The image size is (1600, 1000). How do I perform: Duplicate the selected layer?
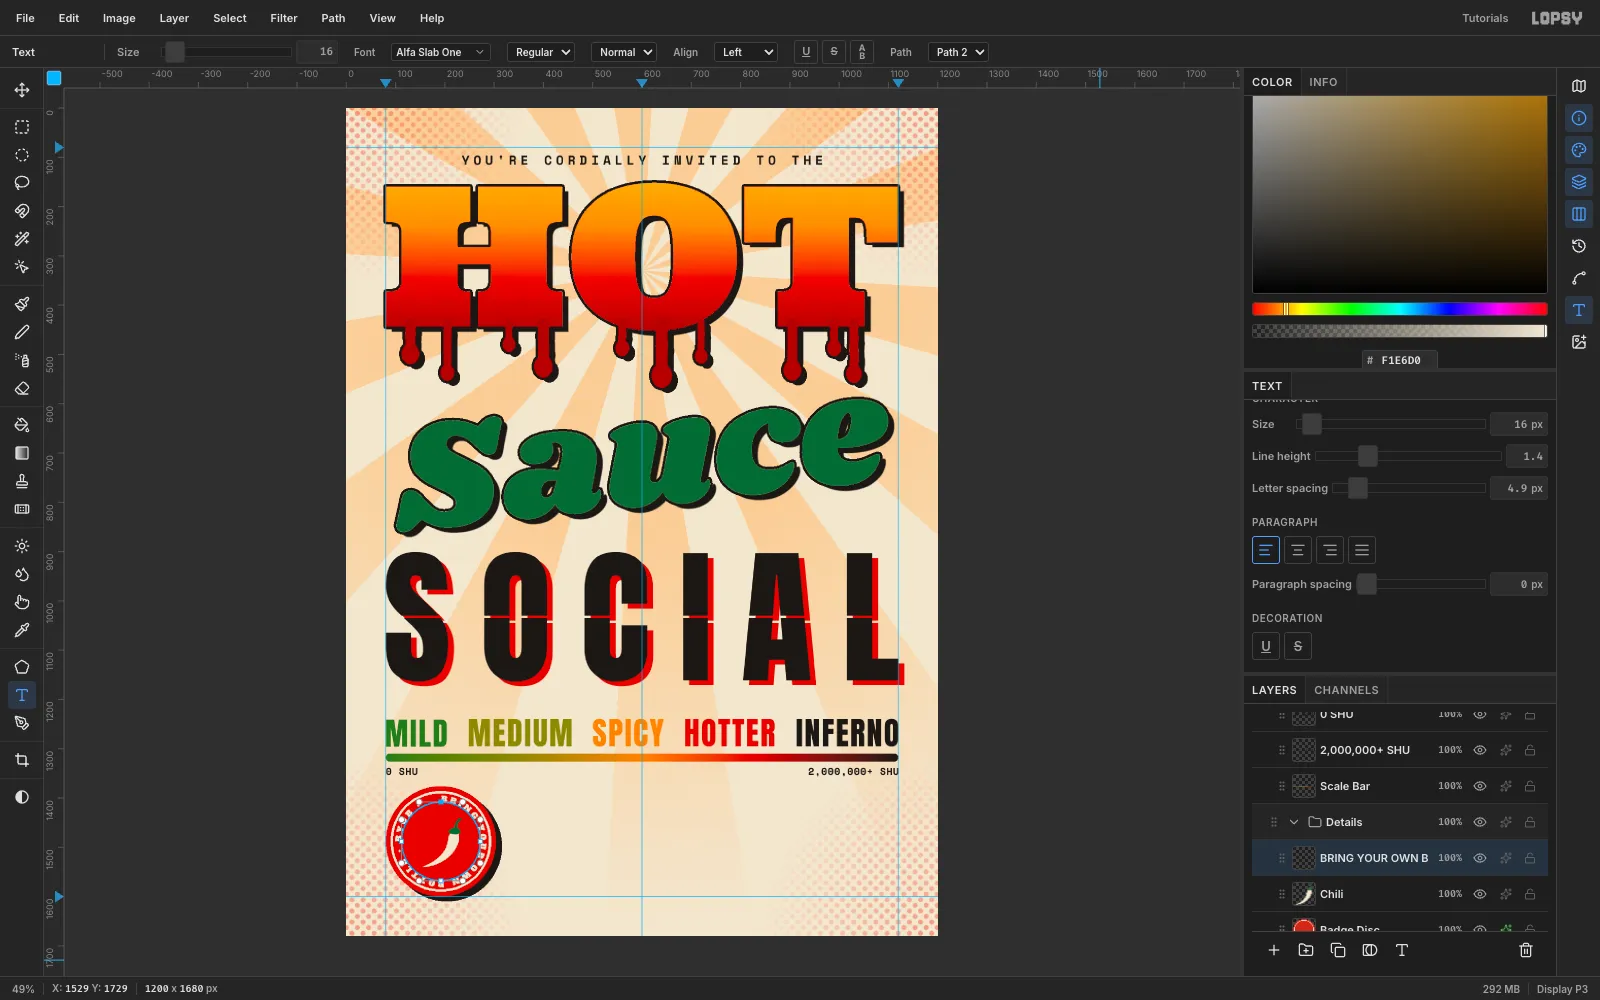(x=1338, y=950)
